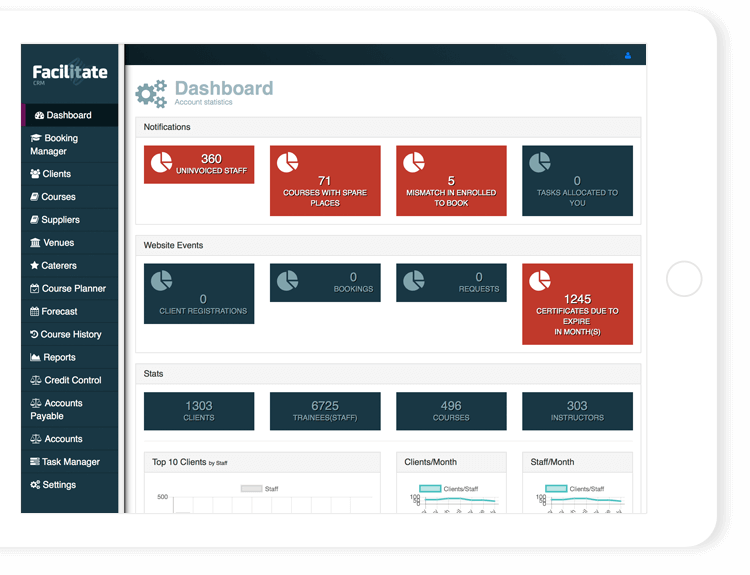This screenshot has height=575, width=750.
Task: Click the Facilitate CRM logo
Action: (x=69, y=74)
